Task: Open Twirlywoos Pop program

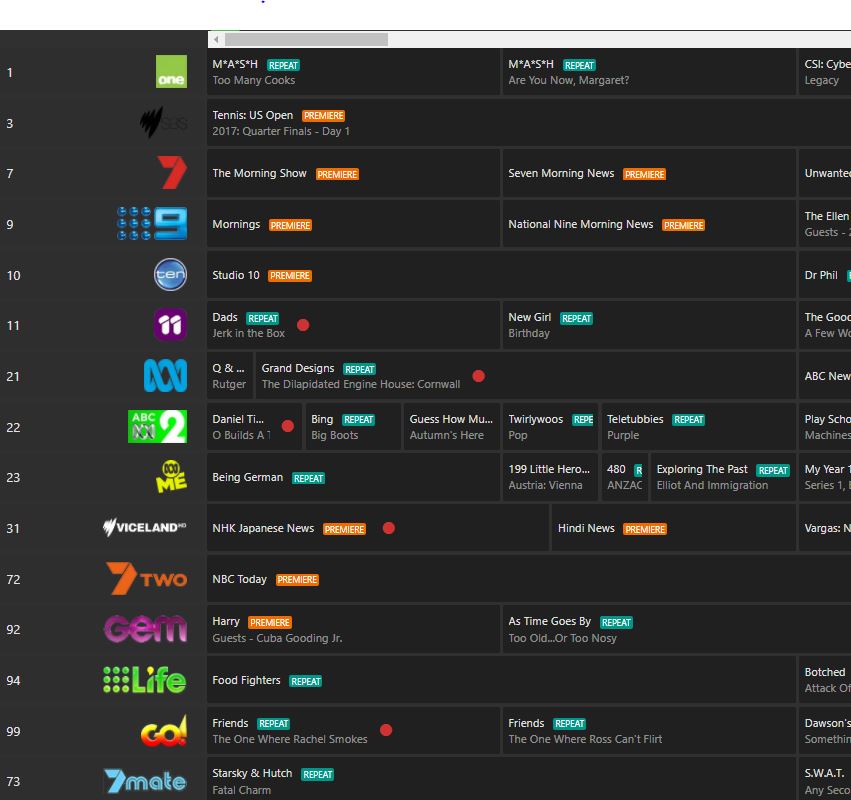Action: pos(550,427)
